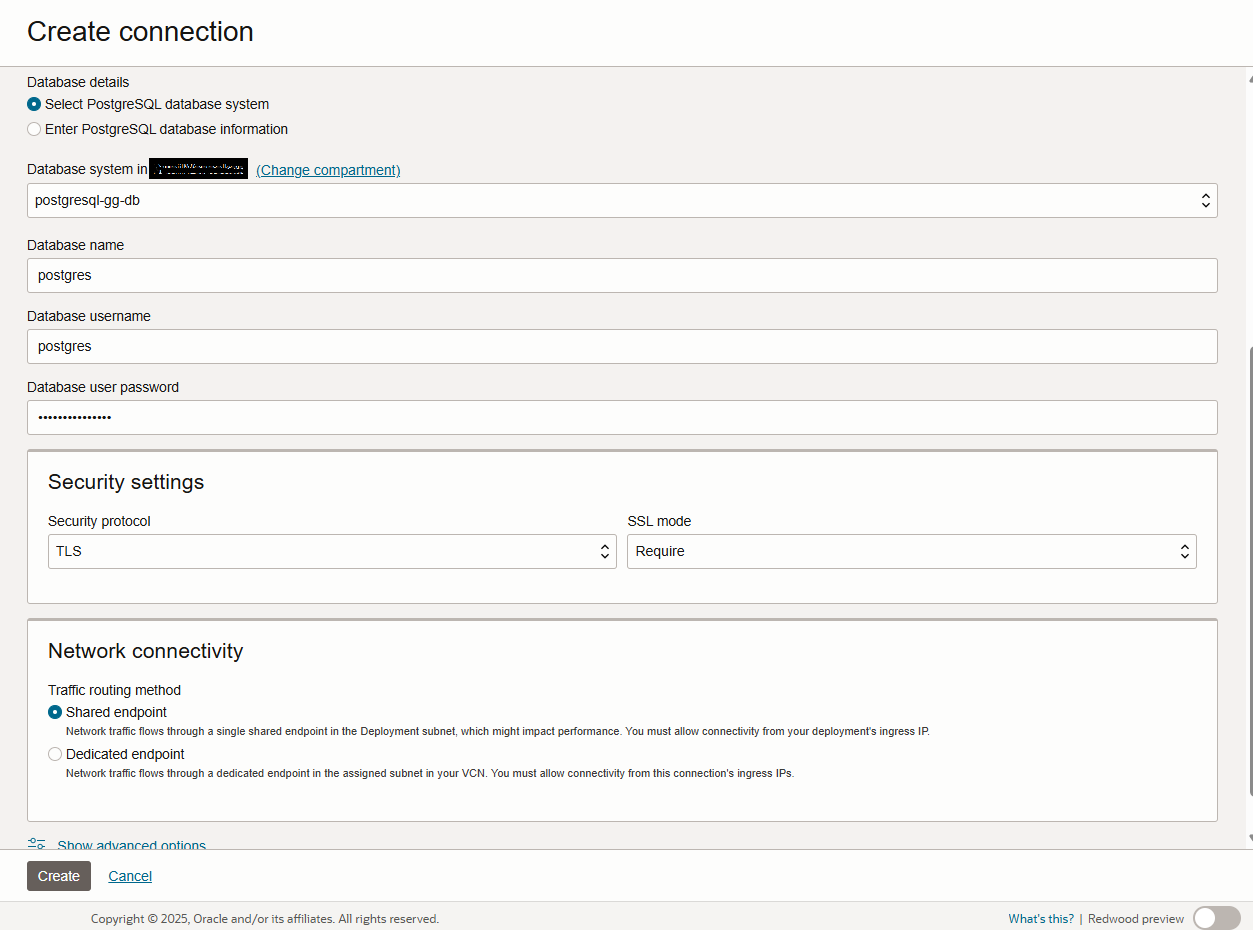The image size is (1253, 930).
Task: Click the Database name input field
Action: click(x=621, y=275)
